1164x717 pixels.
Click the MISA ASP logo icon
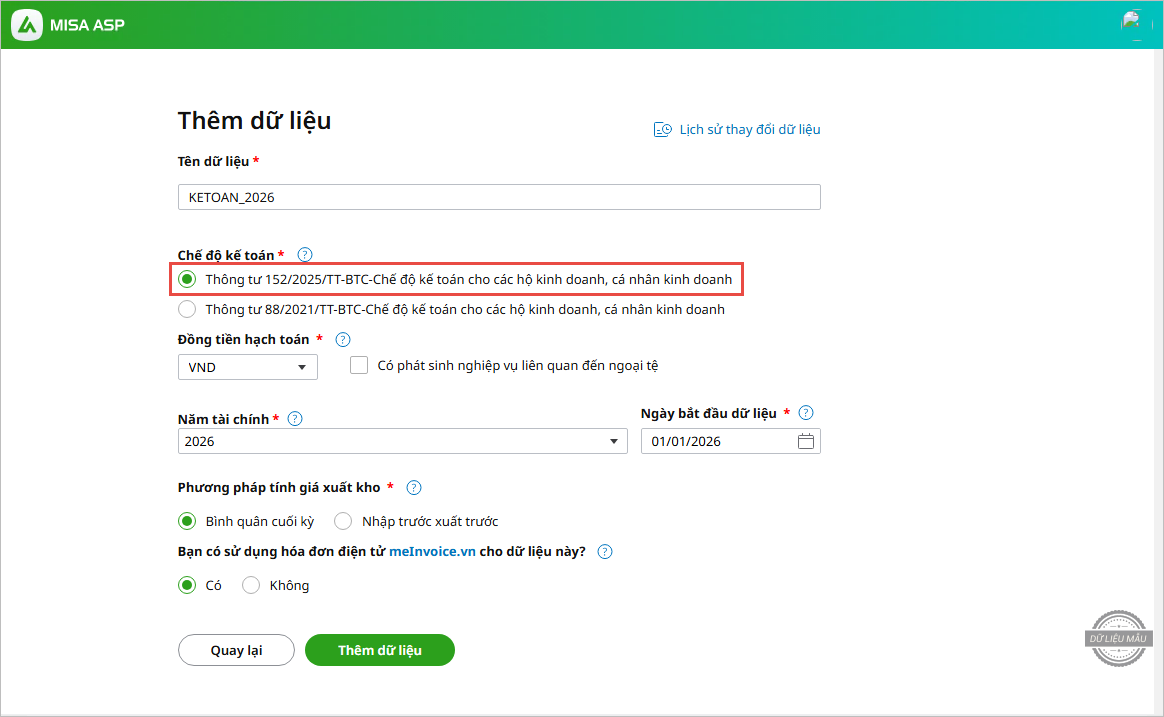pos(29,24)
